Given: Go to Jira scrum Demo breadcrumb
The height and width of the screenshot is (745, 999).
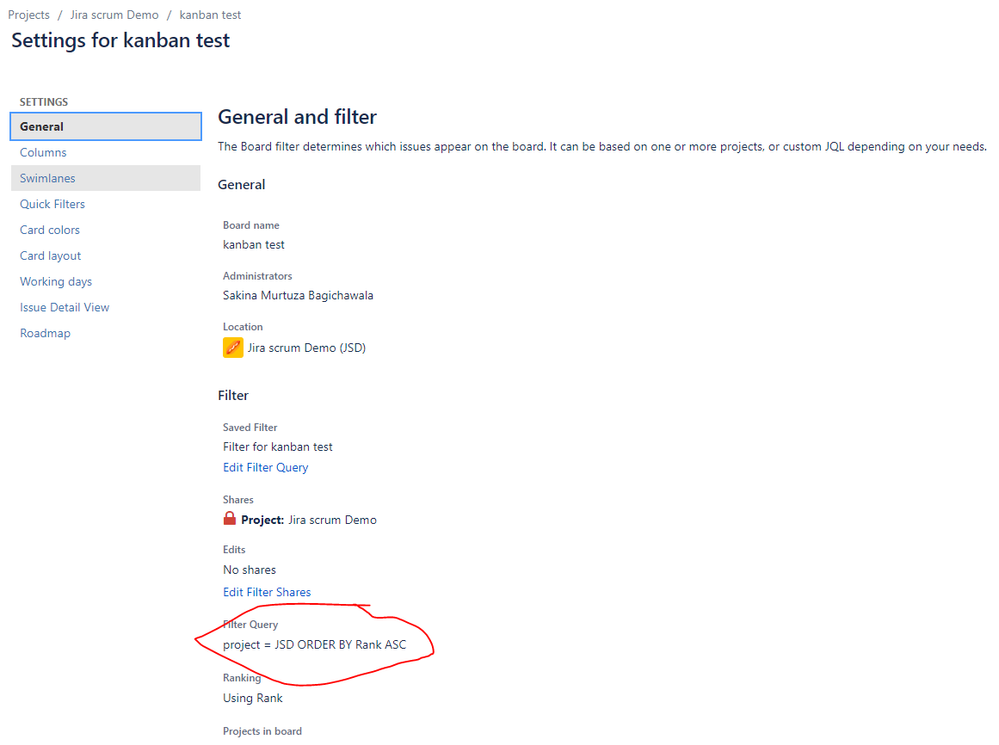Looking at the screenshot, I should click(x=114, y=15).
